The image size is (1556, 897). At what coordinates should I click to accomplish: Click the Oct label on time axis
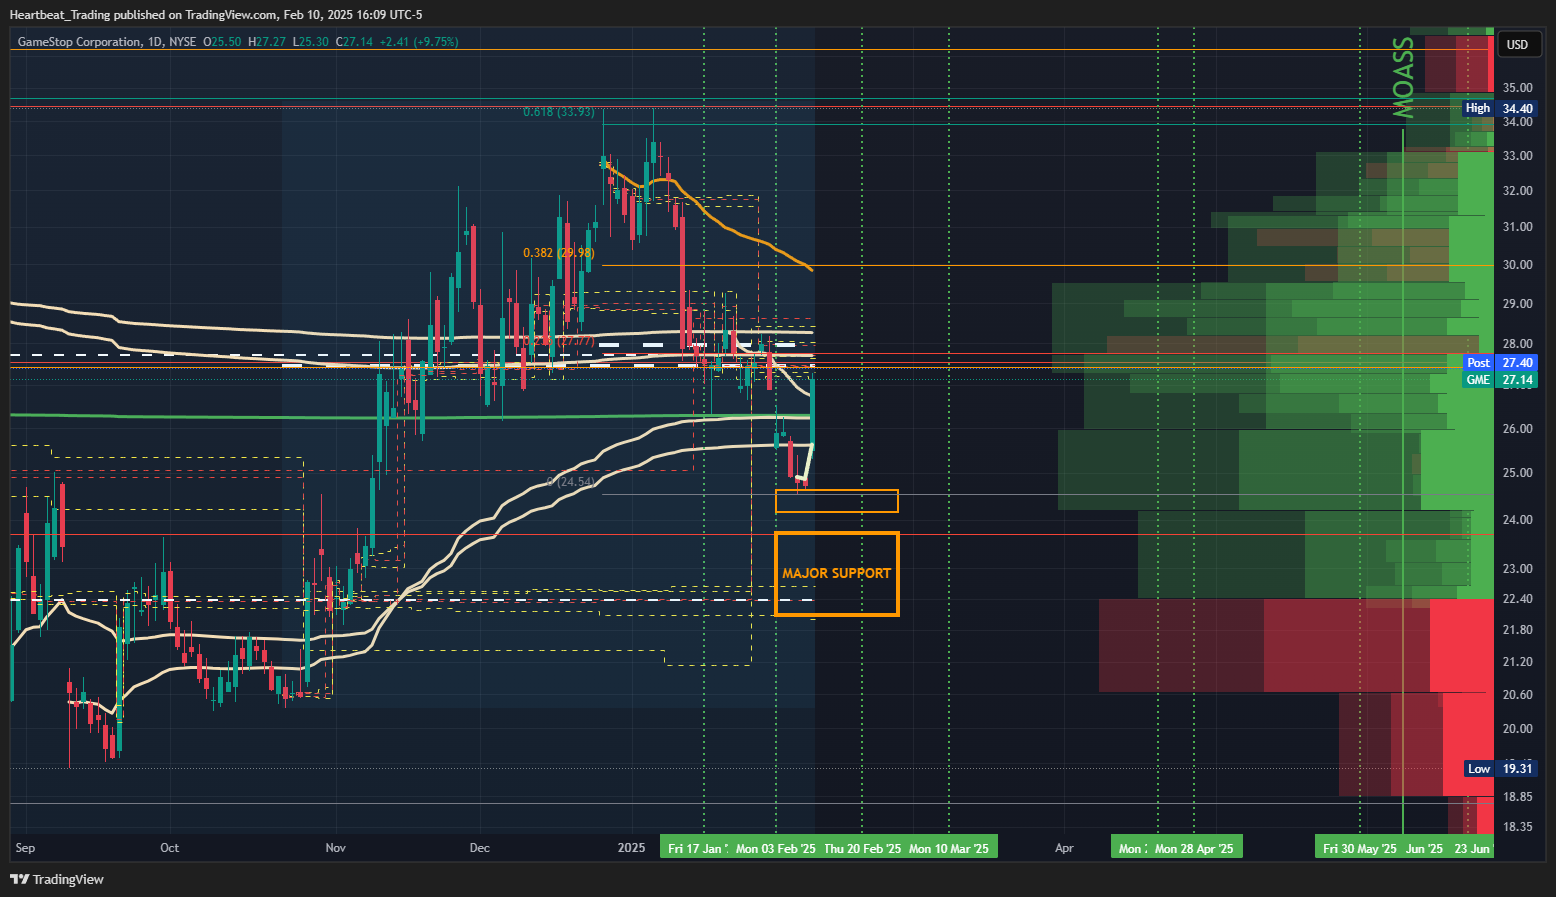tap(170, 848)
